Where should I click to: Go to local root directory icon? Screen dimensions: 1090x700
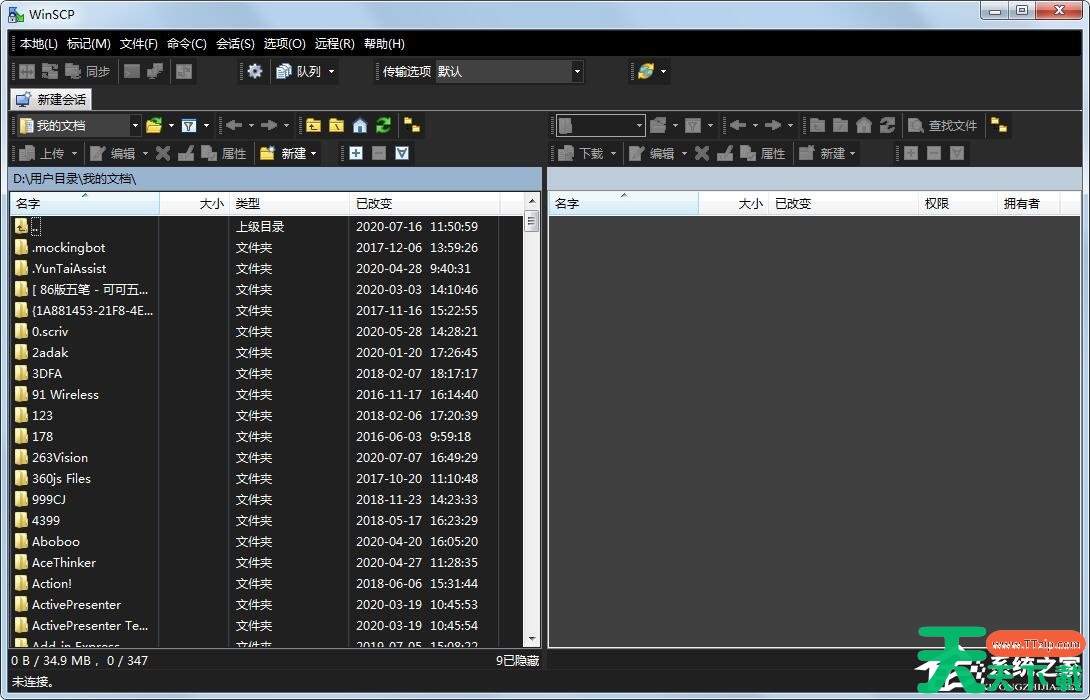coord(337,125)
